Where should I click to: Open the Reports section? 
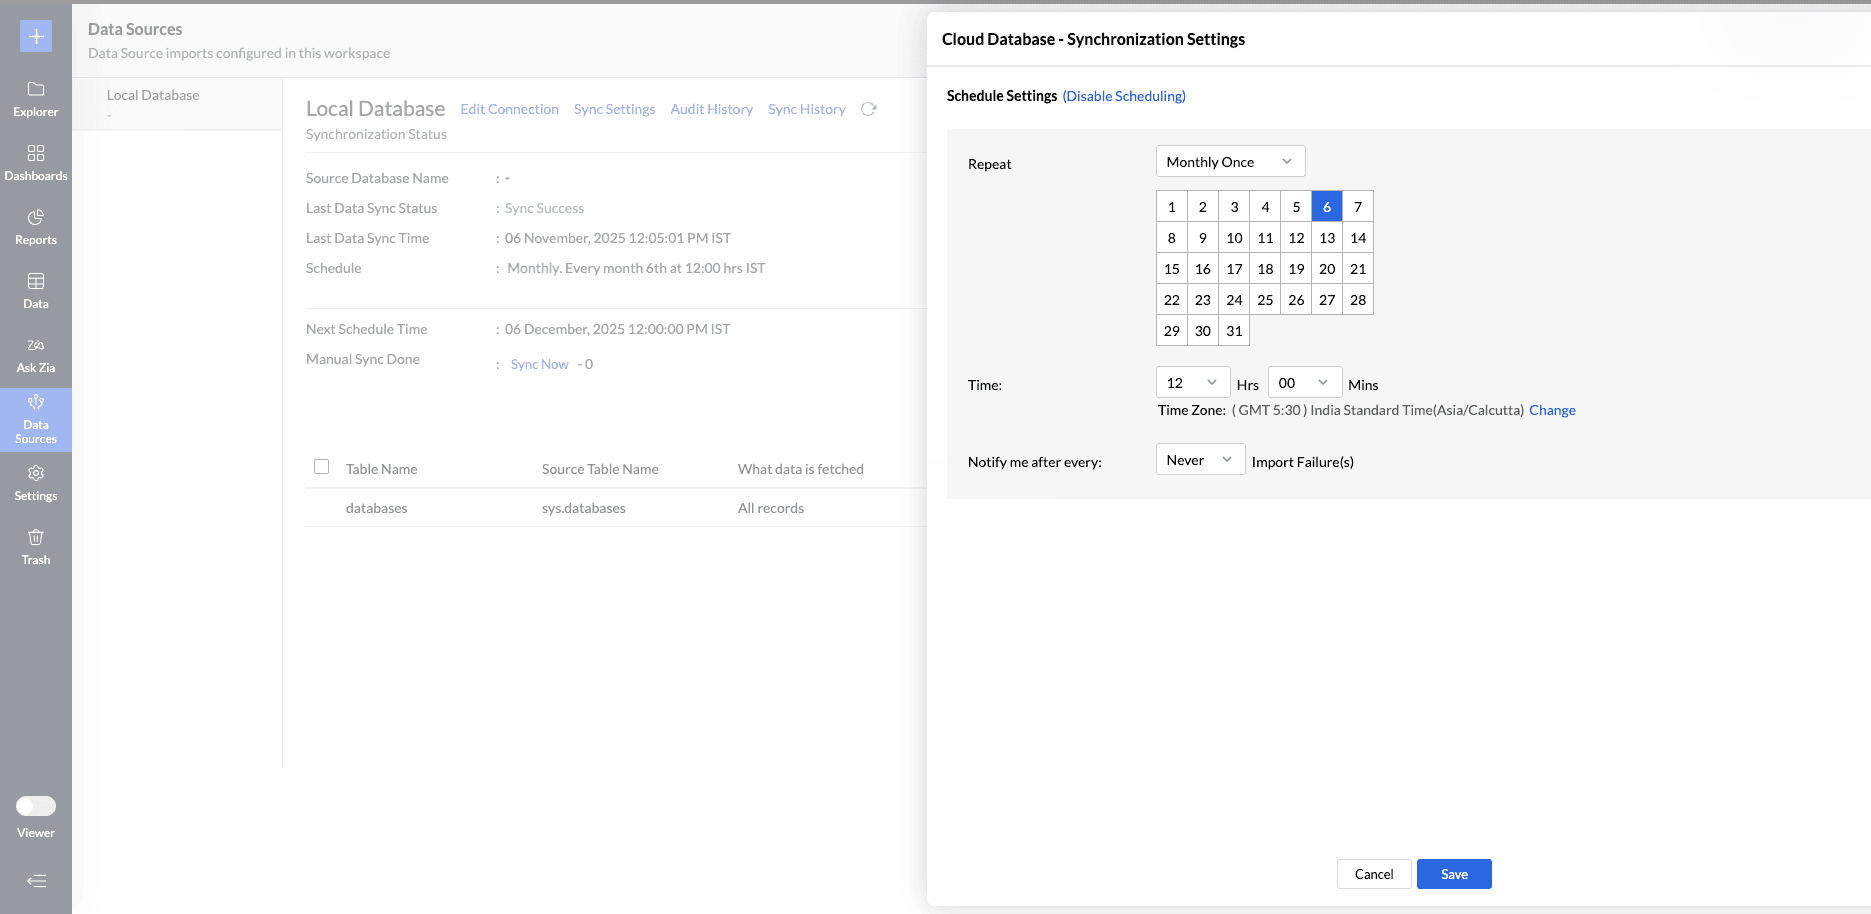click(36, 227)
